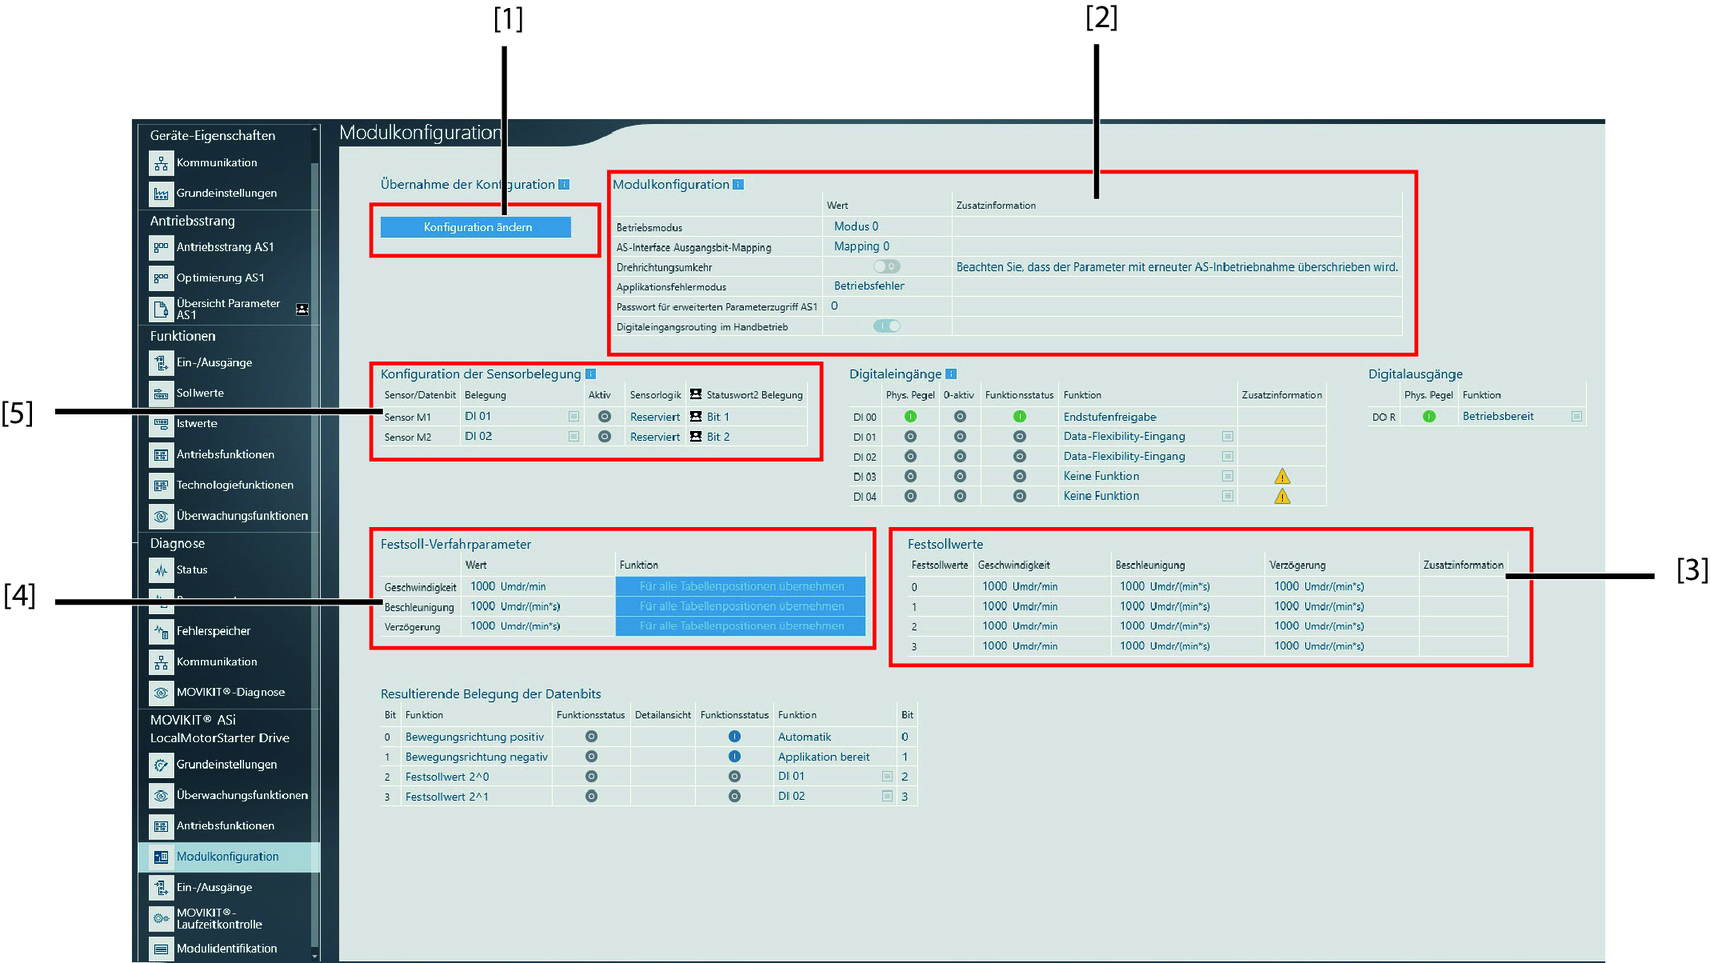Viewport: 1710px width, 963px height.
Task: Click the Kommunikation icon under Geräte-Eigenschaften
Action: pos(161,163)
